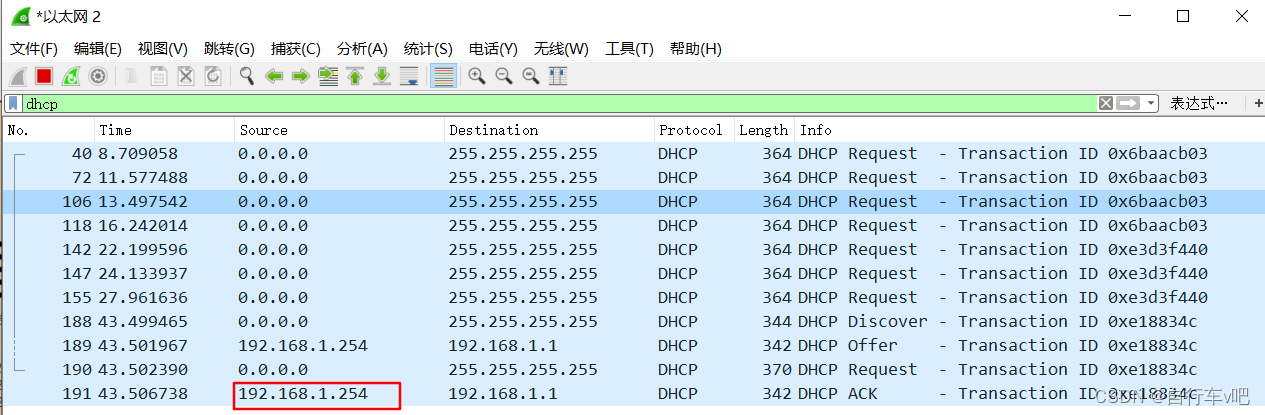
Task: Open the 分析(A) menu
Action: [x=362, y=49]
